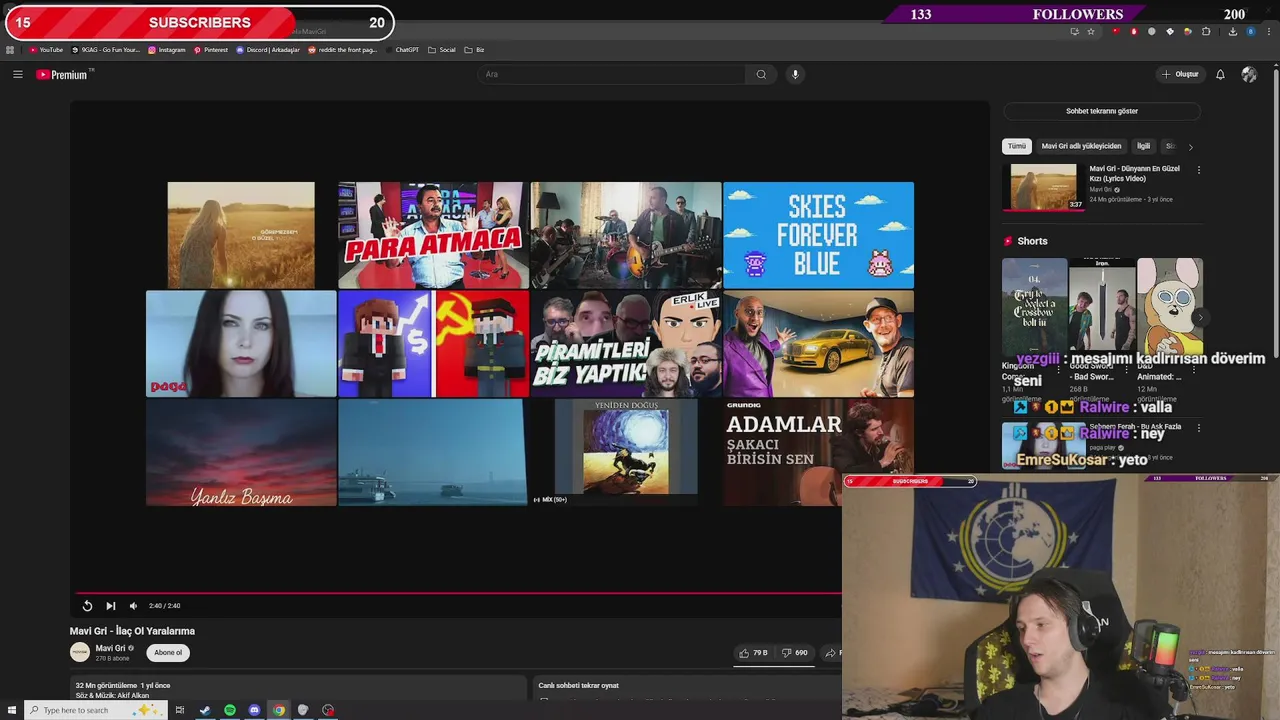
Task: Open ChatGPT bookmark
Action: pos(402,50)
